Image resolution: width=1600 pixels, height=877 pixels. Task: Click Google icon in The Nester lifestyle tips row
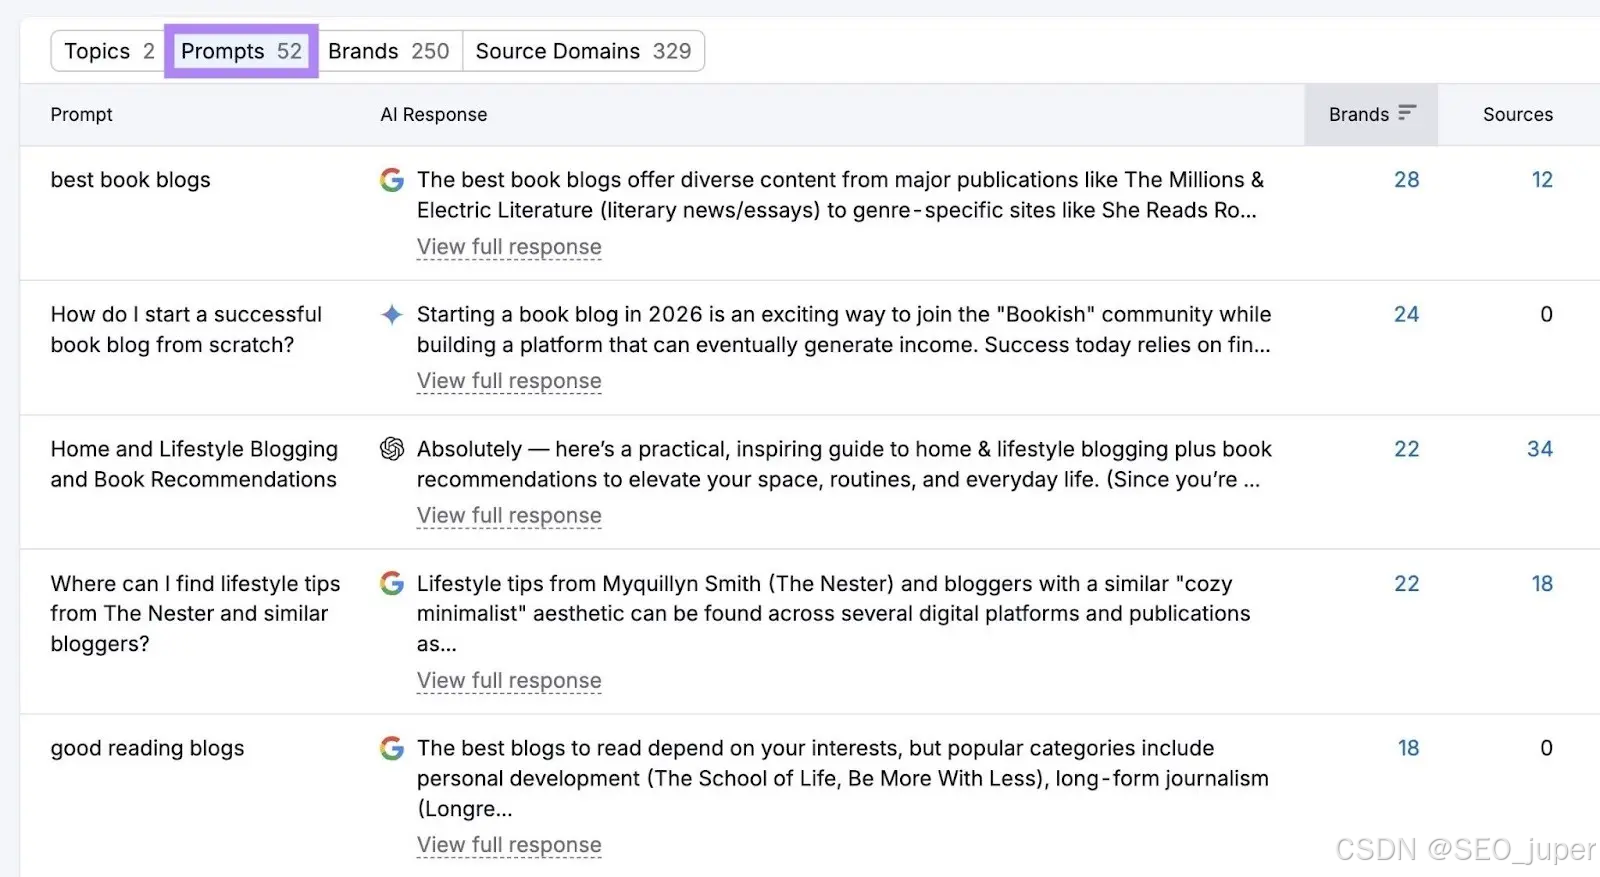pyautogui.click(x=392, y=583)
